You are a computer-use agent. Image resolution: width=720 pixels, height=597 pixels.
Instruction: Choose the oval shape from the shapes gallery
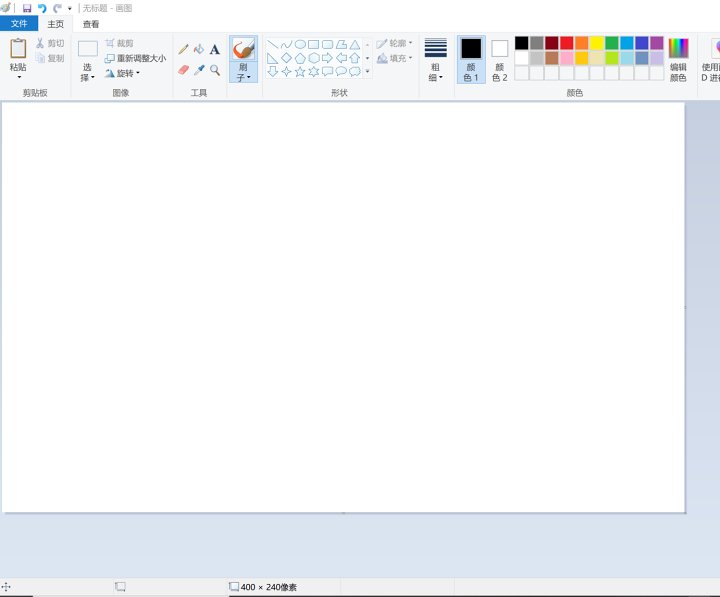[300, 44]
